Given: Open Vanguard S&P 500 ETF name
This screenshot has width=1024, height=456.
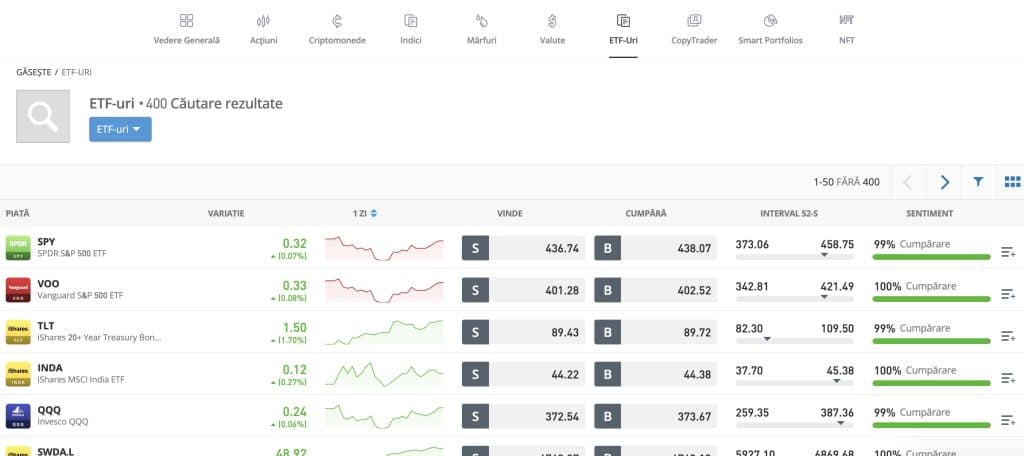Looking at the screenshot, I should (x=80, y=296).
